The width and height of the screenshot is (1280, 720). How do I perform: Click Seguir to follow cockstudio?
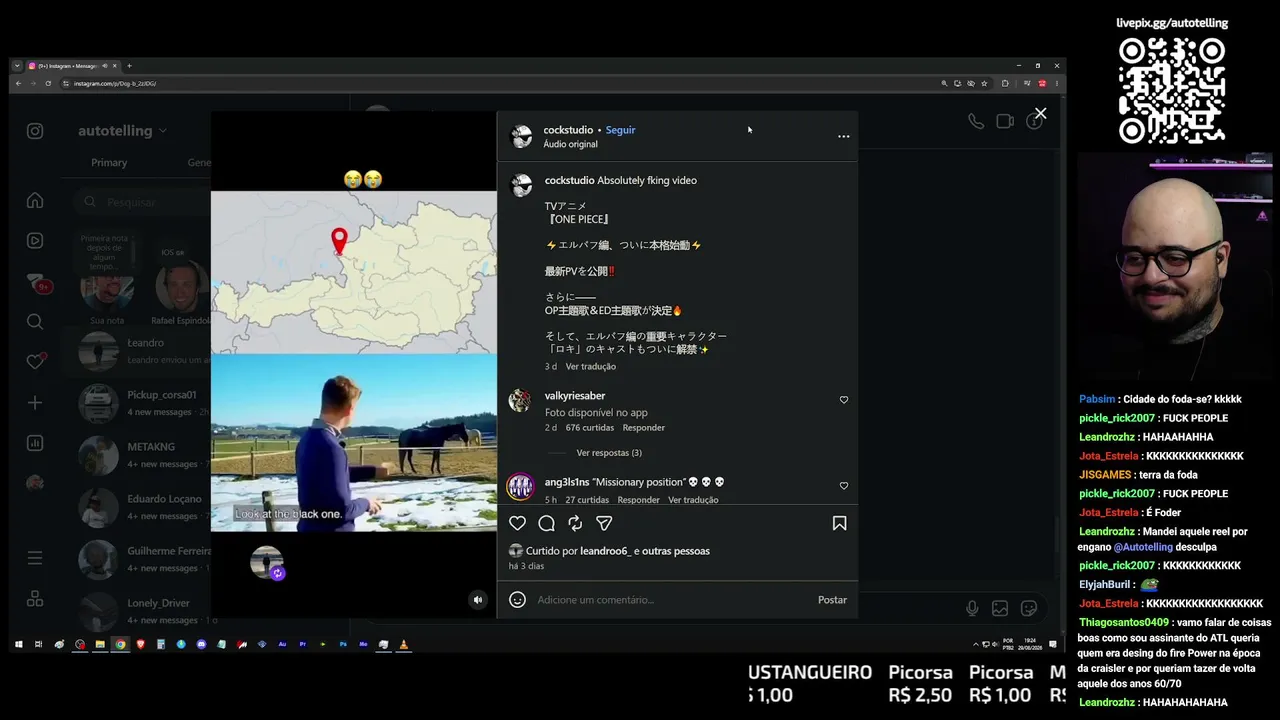620,130
